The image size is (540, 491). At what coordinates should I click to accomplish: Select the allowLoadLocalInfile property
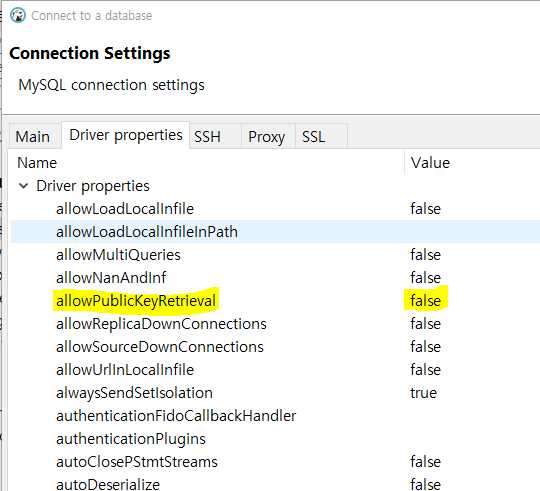[125, 209]
